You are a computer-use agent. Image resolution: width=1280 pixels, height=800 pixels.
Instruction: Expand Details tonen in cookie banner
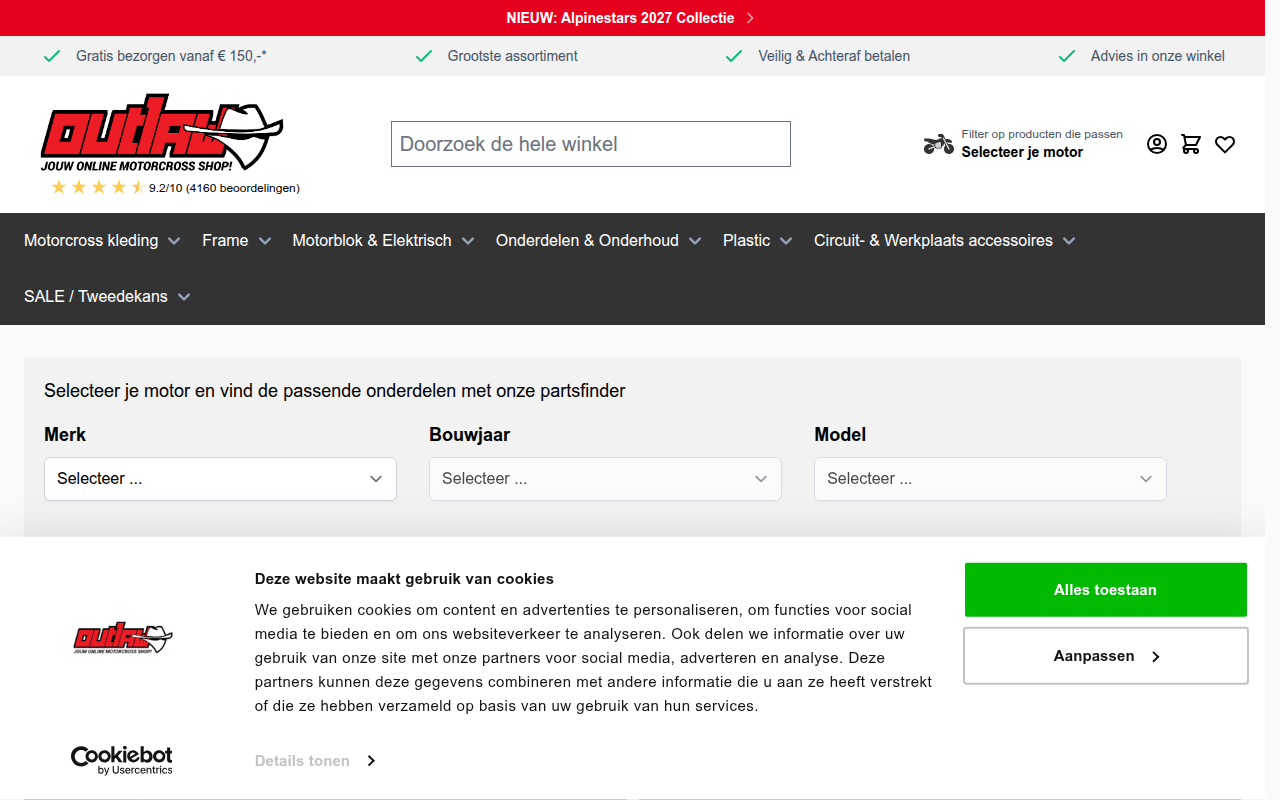click(x=315, y=761)
